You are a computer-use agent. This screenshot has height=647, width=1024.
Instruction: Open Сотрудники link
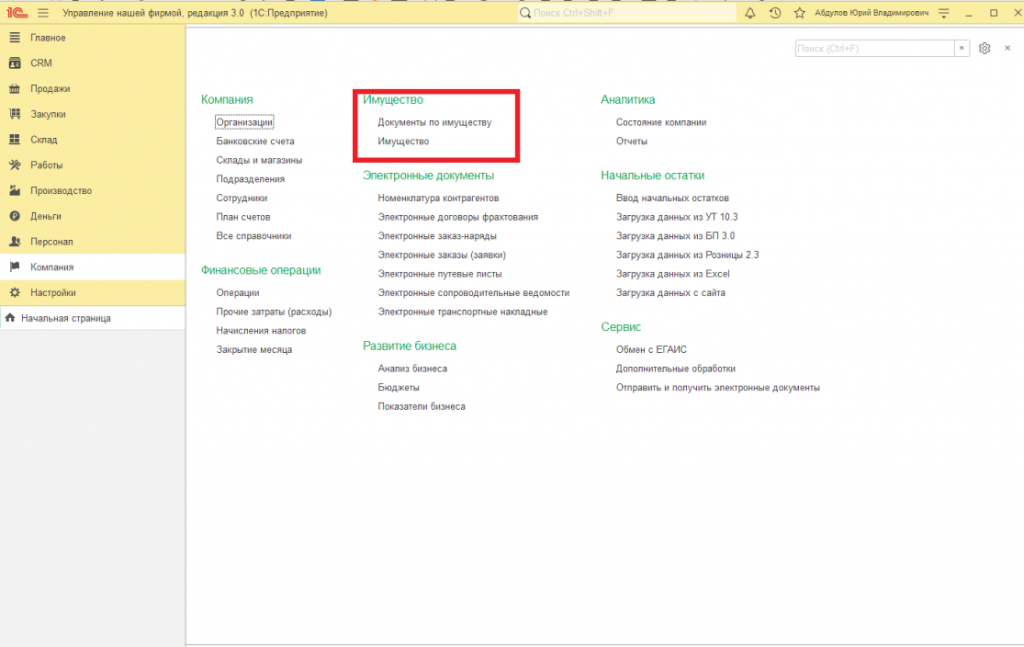click(242, 198)
